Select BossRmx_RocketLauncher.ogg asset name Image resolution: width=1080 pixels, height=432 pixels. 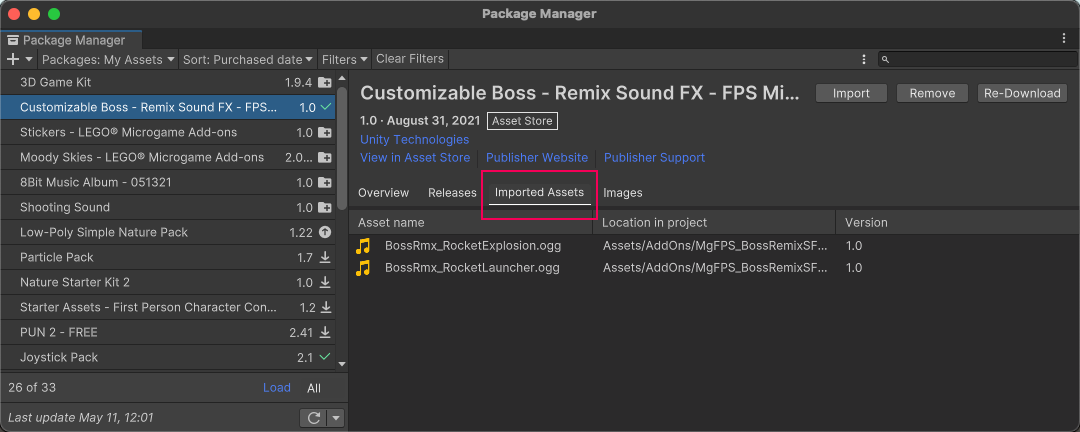(x=472, y=267)
